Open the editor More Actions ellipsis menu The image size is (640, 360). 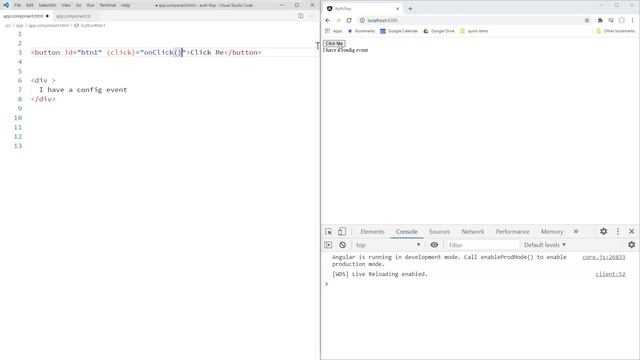tap(311, 16)
